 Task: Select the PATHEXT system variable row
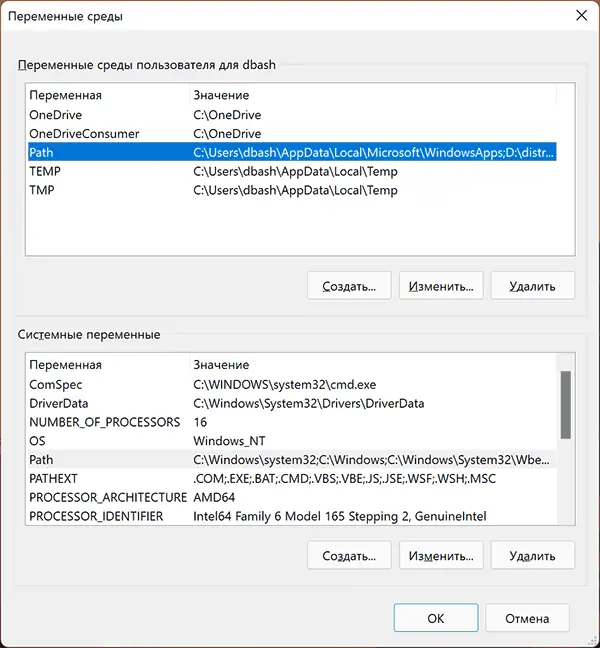click(53, 479)
